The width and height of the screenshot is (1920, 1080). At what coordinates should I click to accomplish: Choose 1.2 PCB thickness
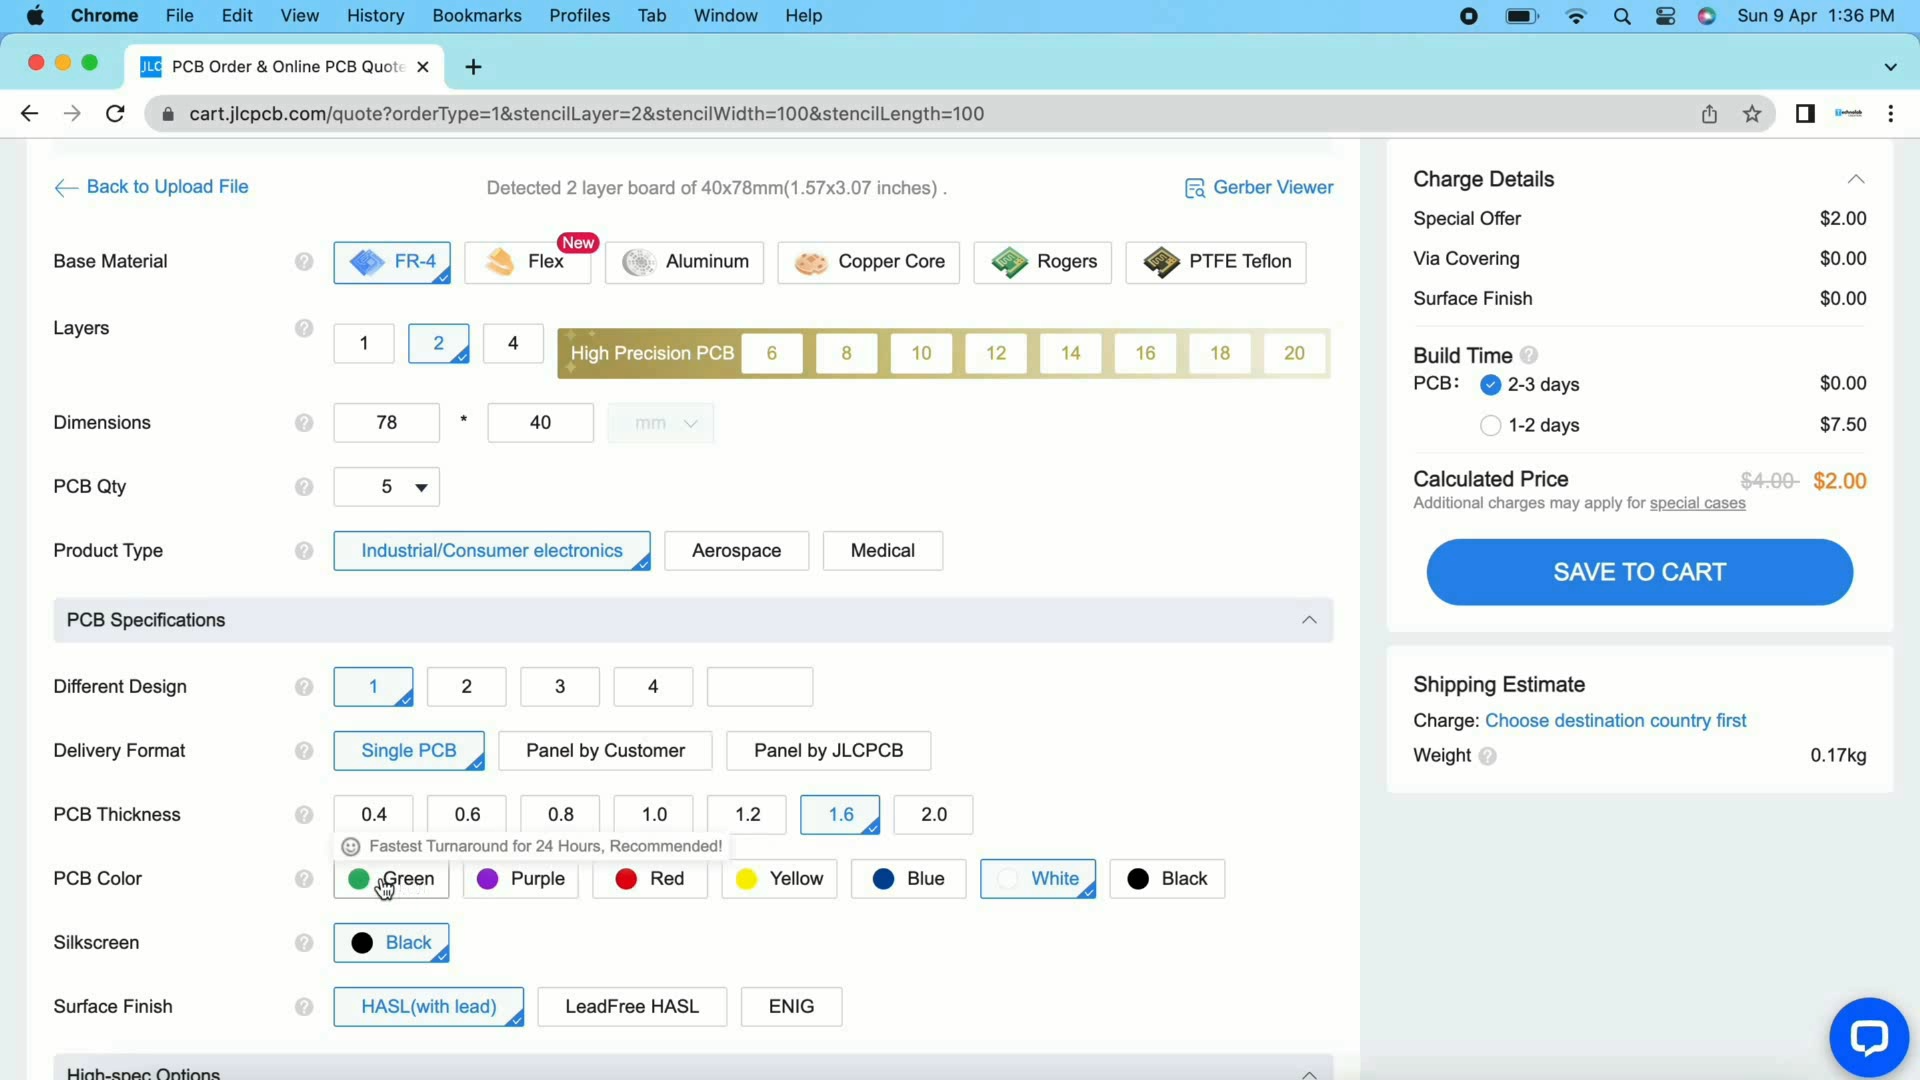pos(747,815)
